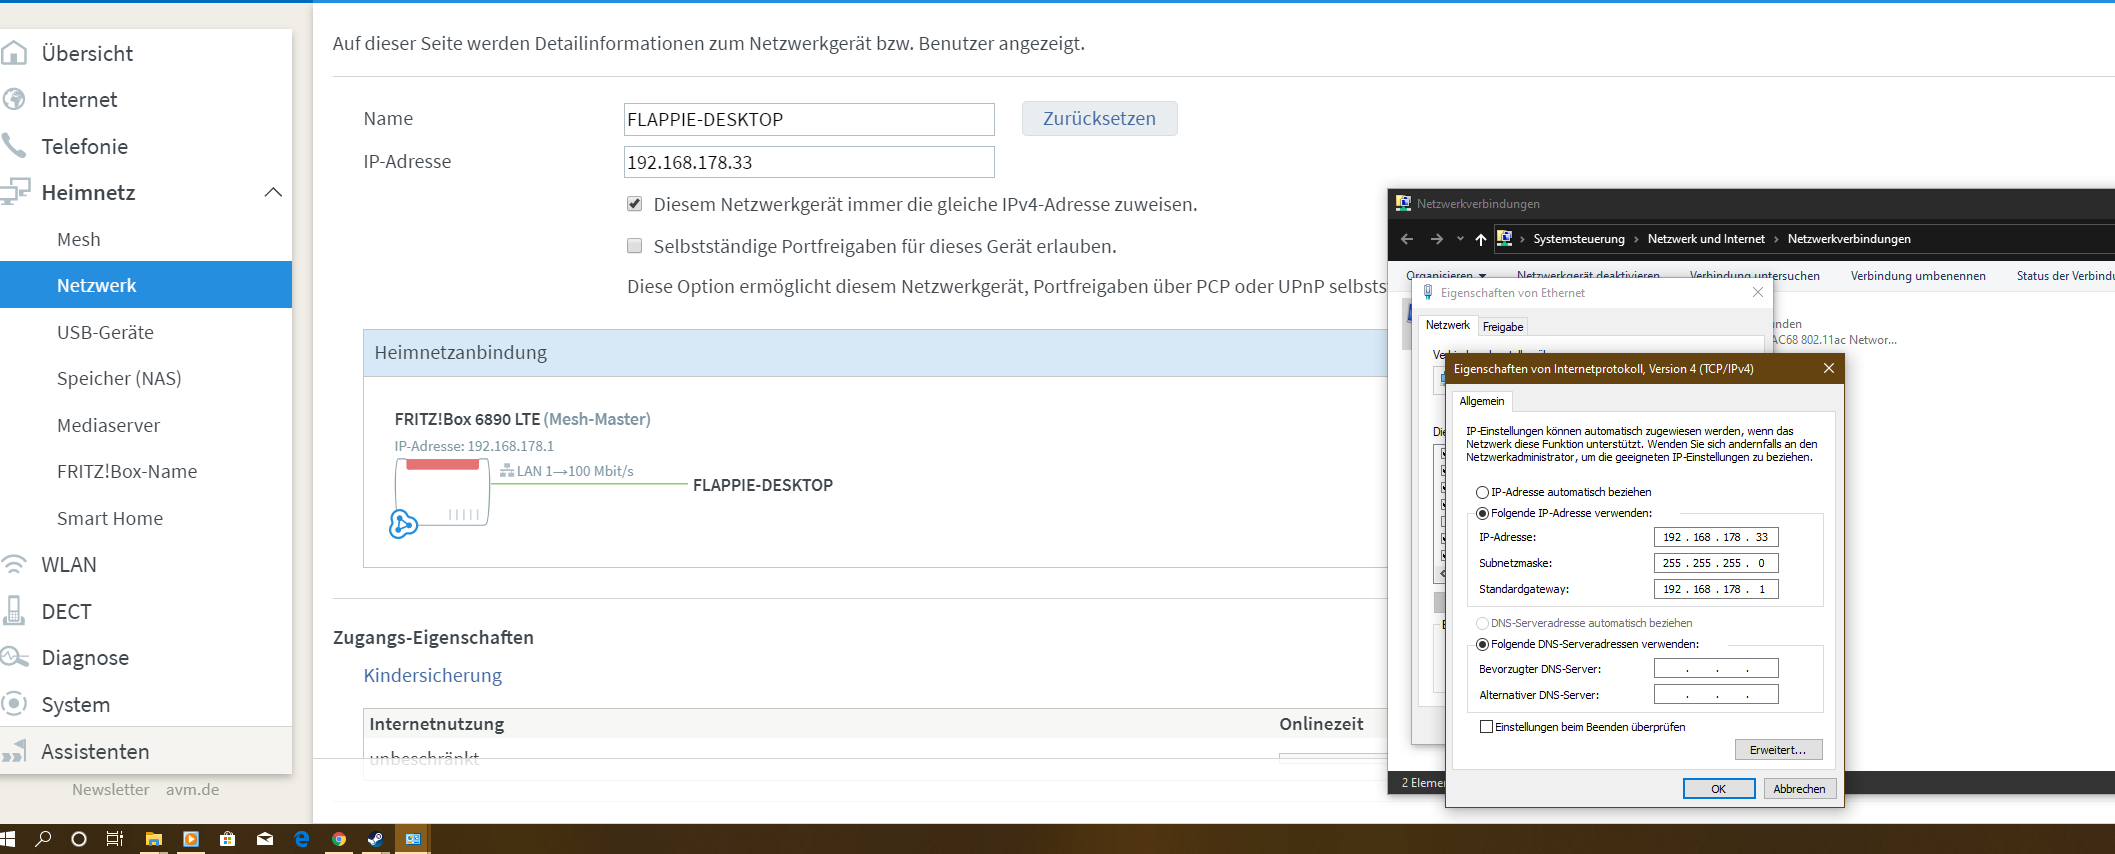The height and width of the screenshot is (854, 2115).
Task: Click the System gear icon in sidebar
Action: (14, 703)
